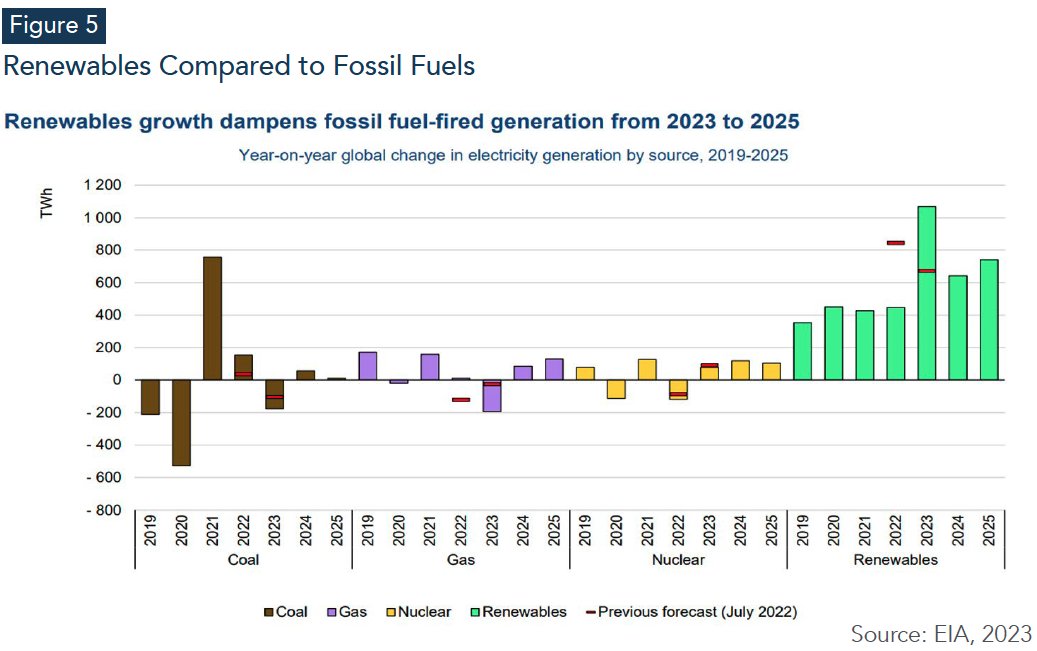Click the 'Previous forecast (July 2022)' legend text

coord(698,613)
